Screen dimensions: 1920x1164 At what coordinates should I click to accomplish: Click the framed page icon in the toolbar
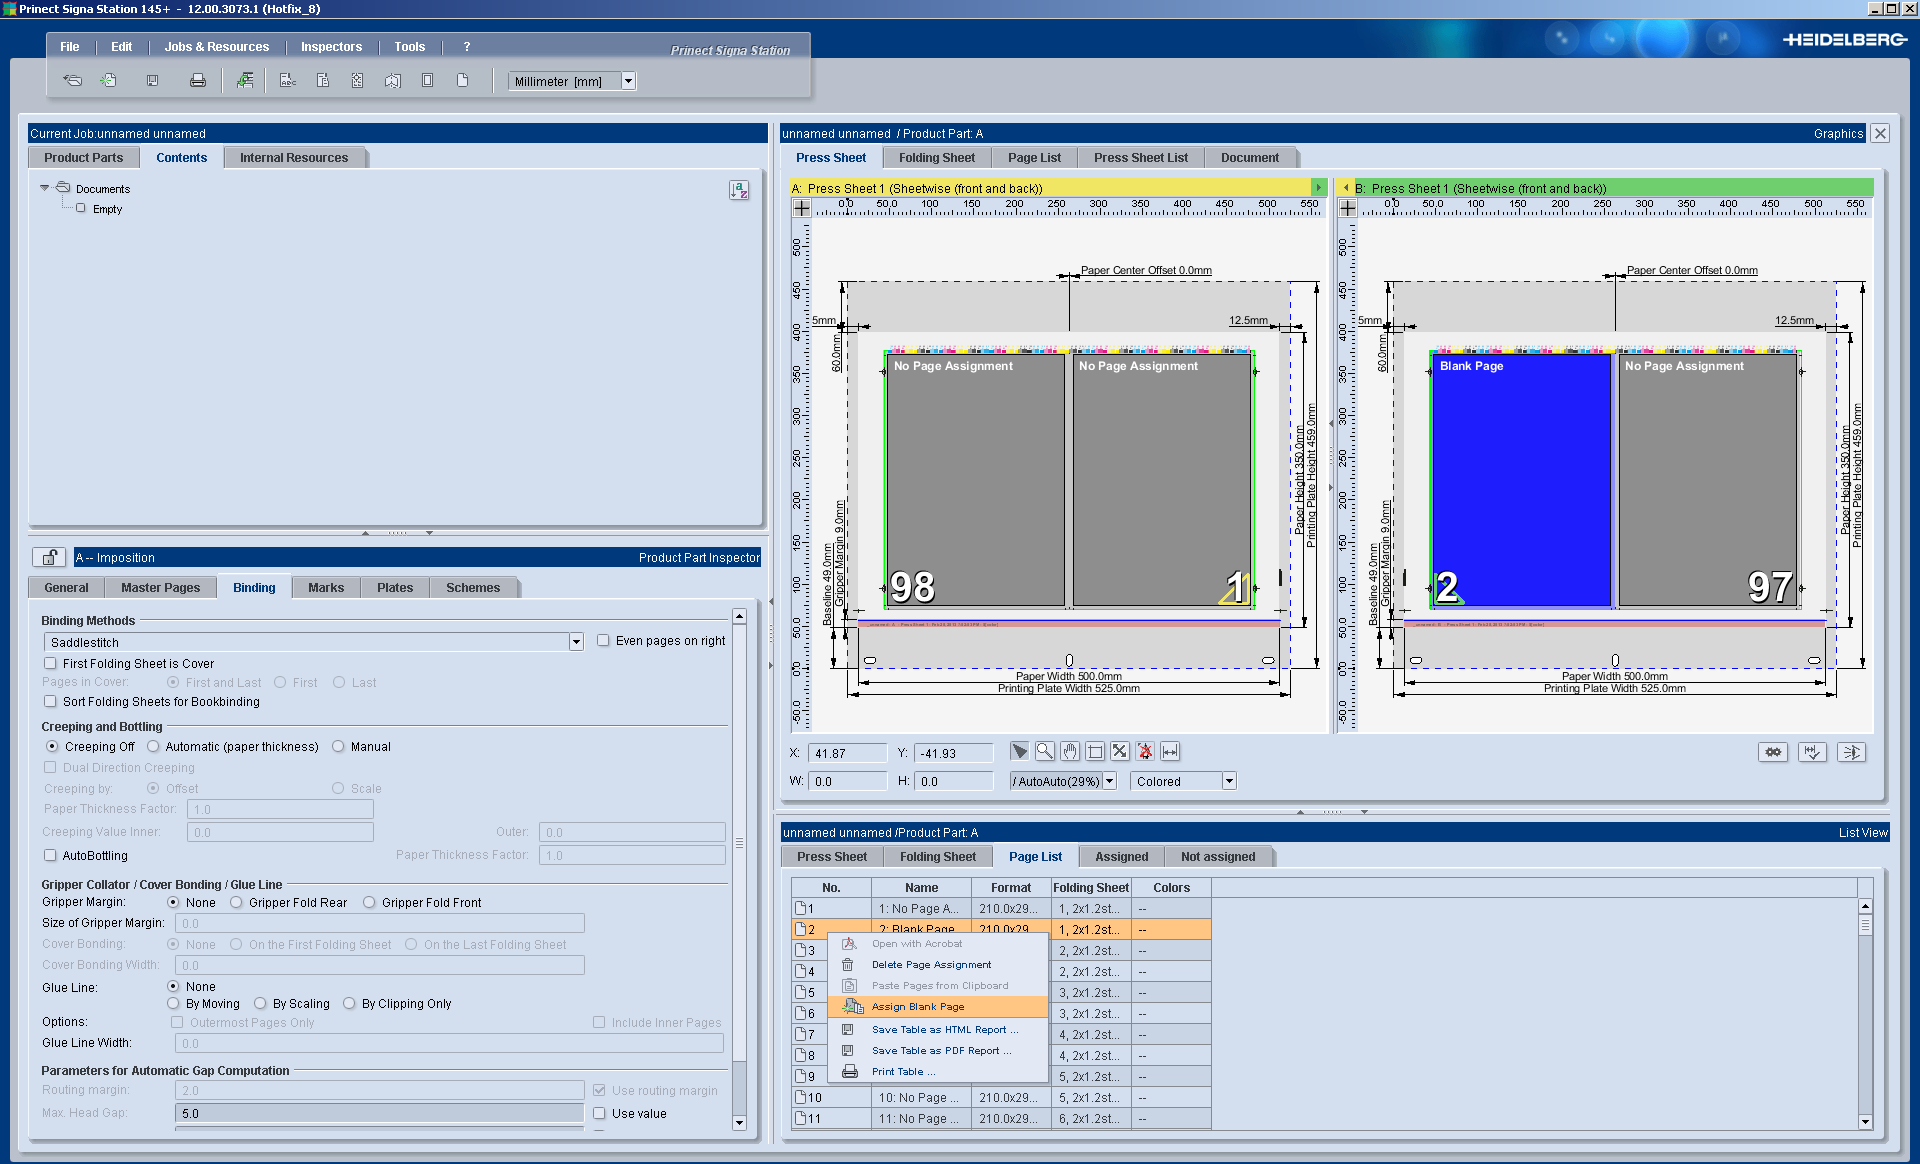pyautogui.click(x=427, y=81)
